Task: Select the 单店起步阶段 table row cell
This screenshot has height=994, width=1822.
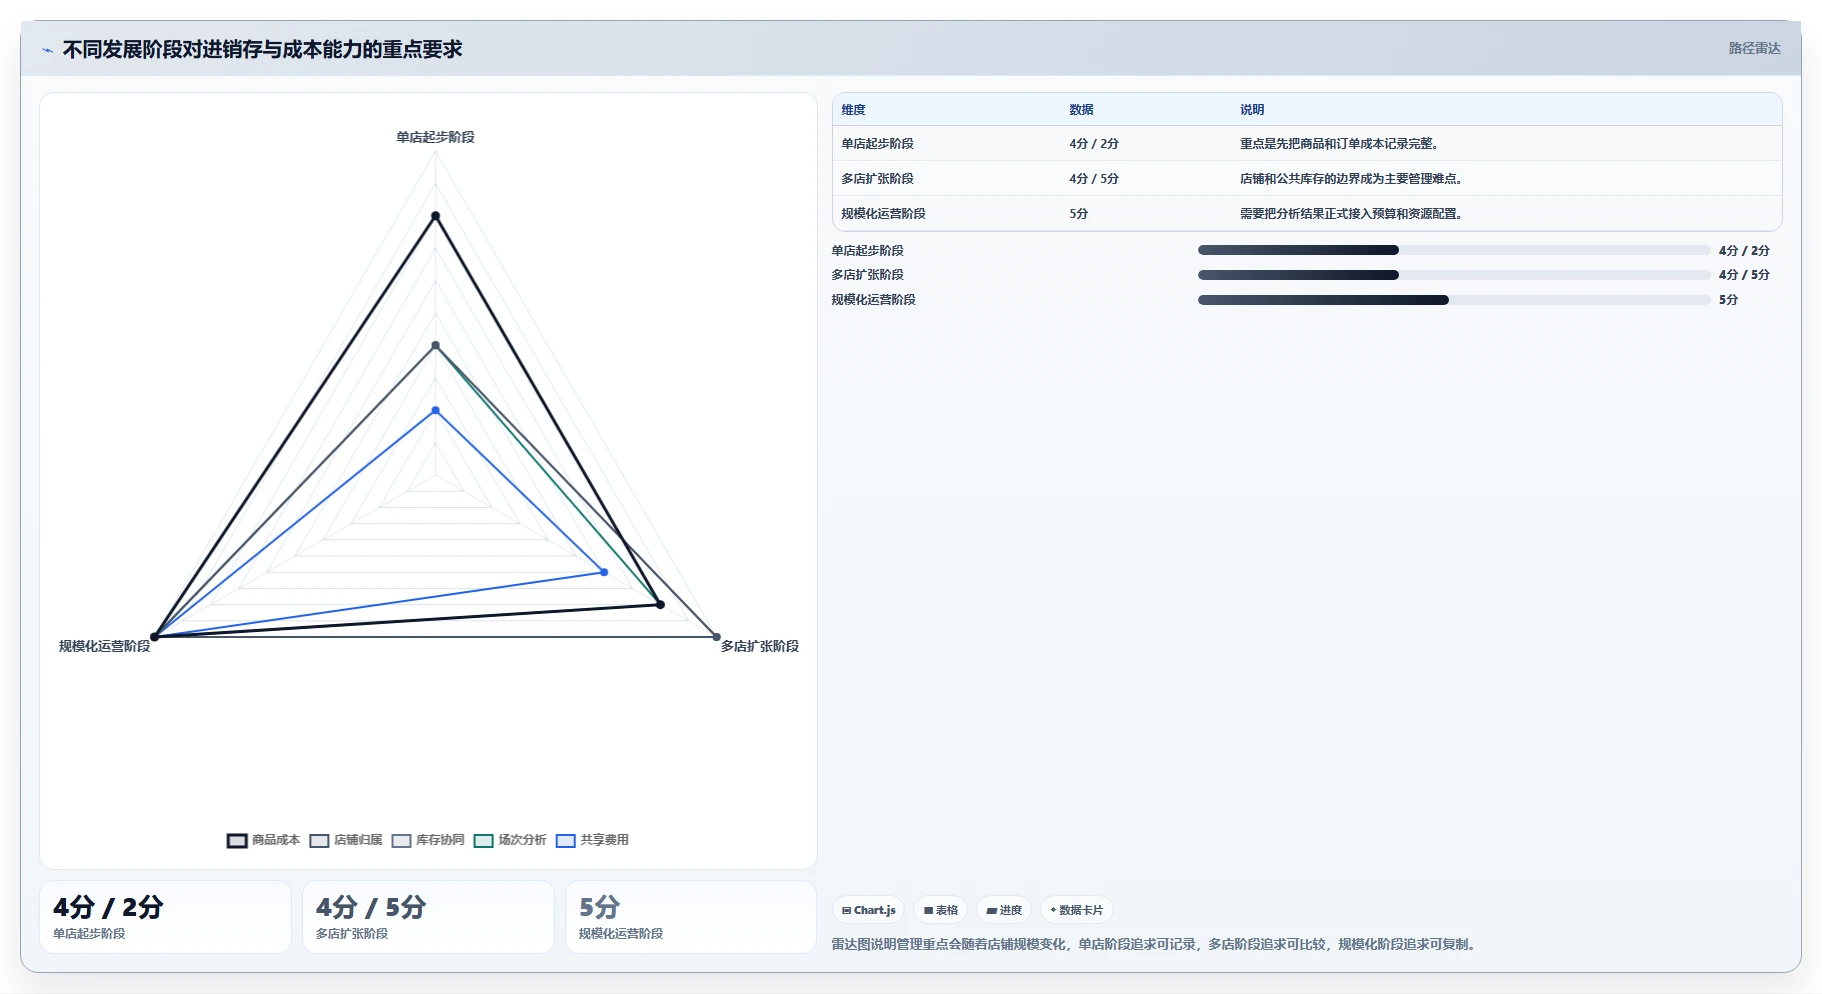Action: (877, 144)
